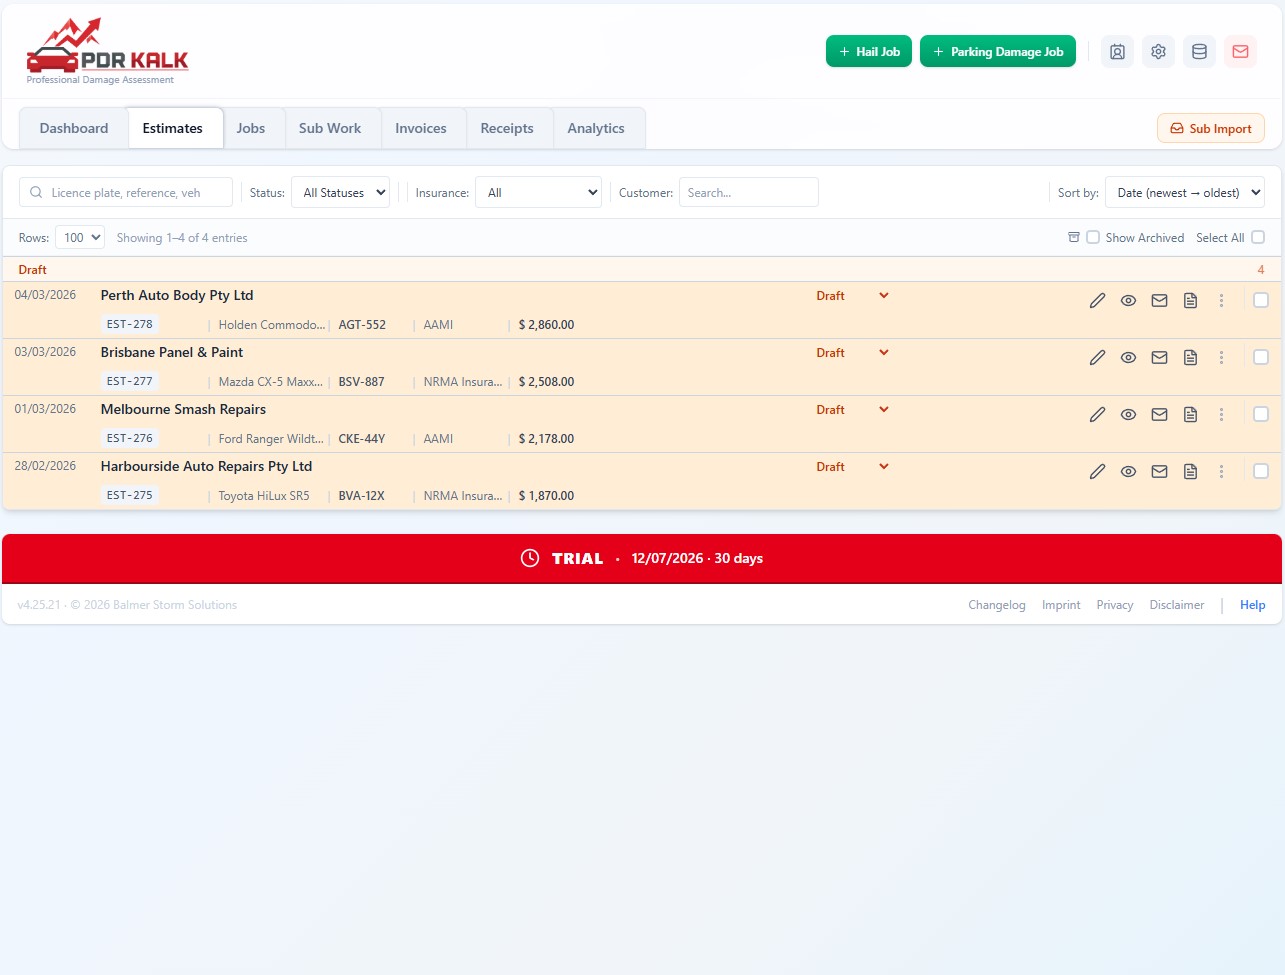Switch to the Analytics tab
The height and width of the screenshot is (975, 1285).
click(596, 128)
